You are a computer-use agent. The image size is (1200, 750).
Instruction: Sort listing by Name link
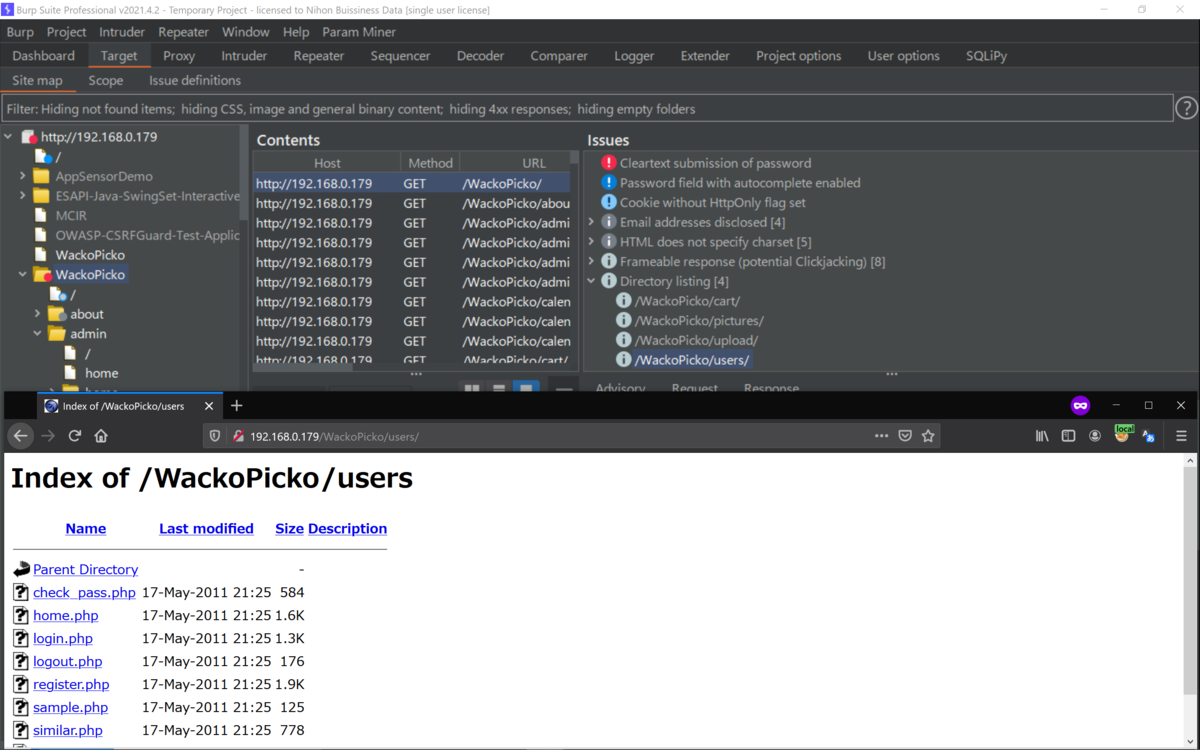(86, 528)
